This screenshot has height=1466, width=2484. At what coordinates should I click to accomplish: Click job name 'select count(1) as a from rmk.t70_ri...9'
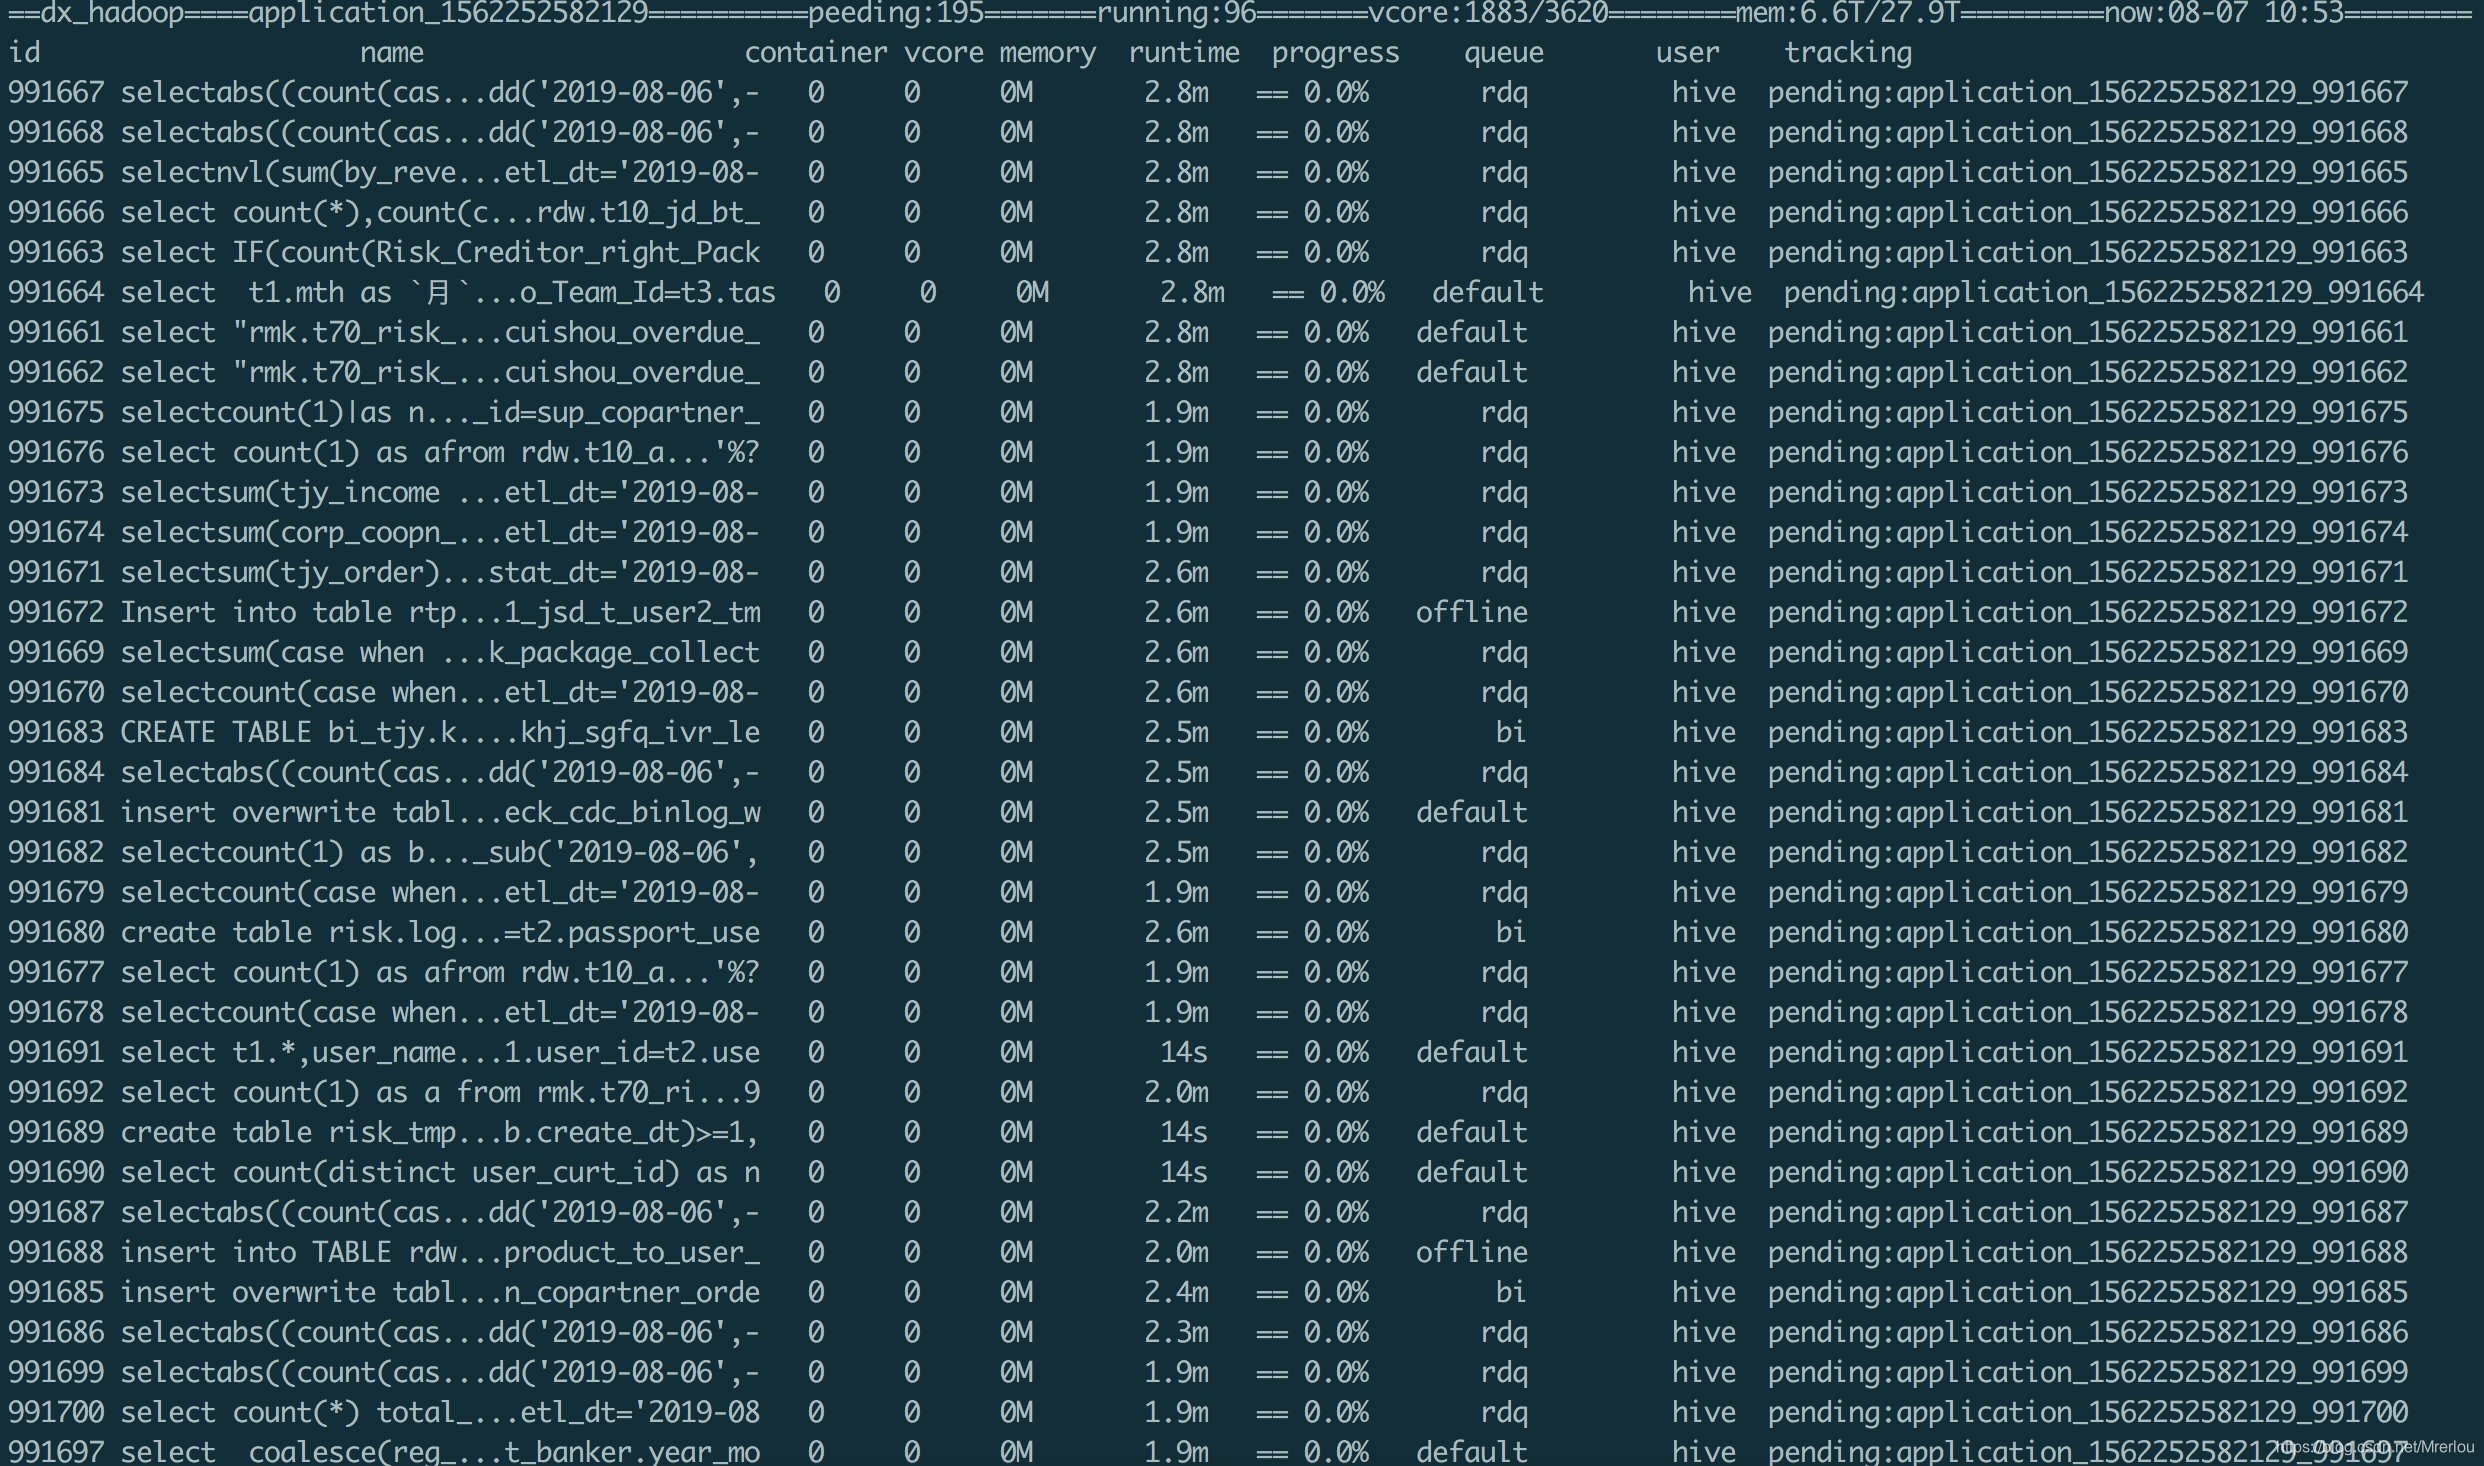[440, 1092]
